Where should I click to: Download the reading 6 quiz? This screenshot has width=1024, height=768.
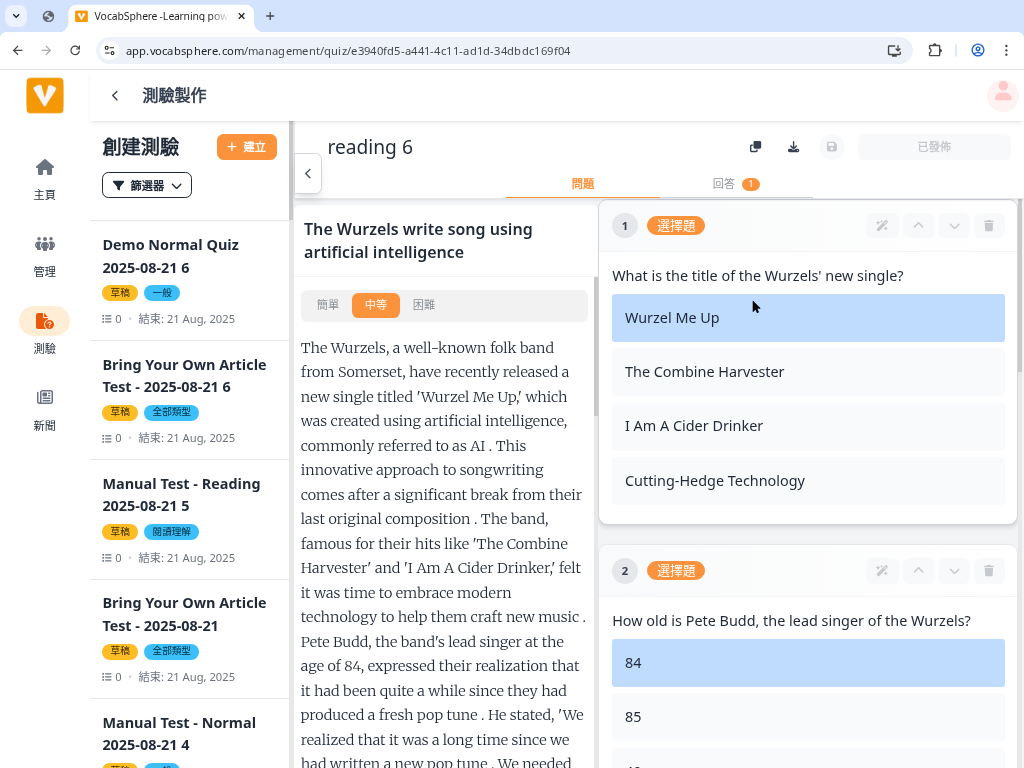point(793,146)
